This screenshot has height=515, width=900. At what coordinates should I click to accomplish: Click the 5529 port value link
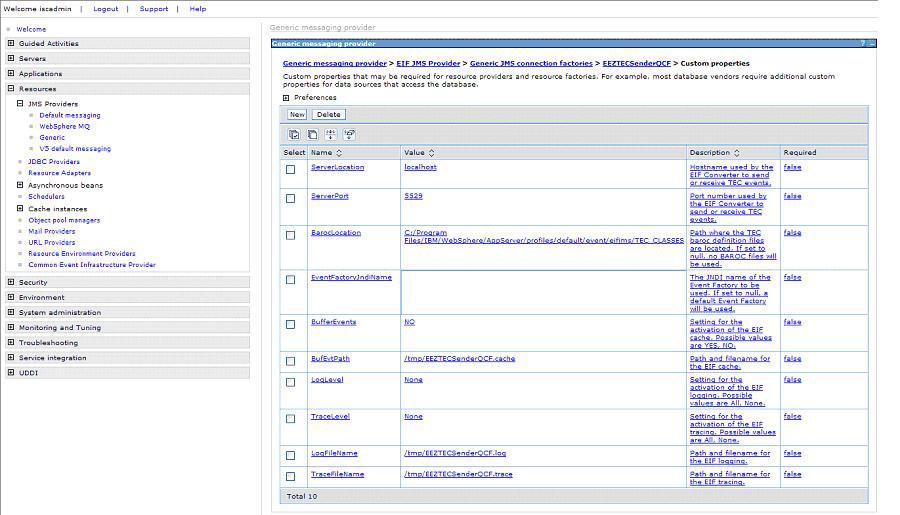click(413, 196)
